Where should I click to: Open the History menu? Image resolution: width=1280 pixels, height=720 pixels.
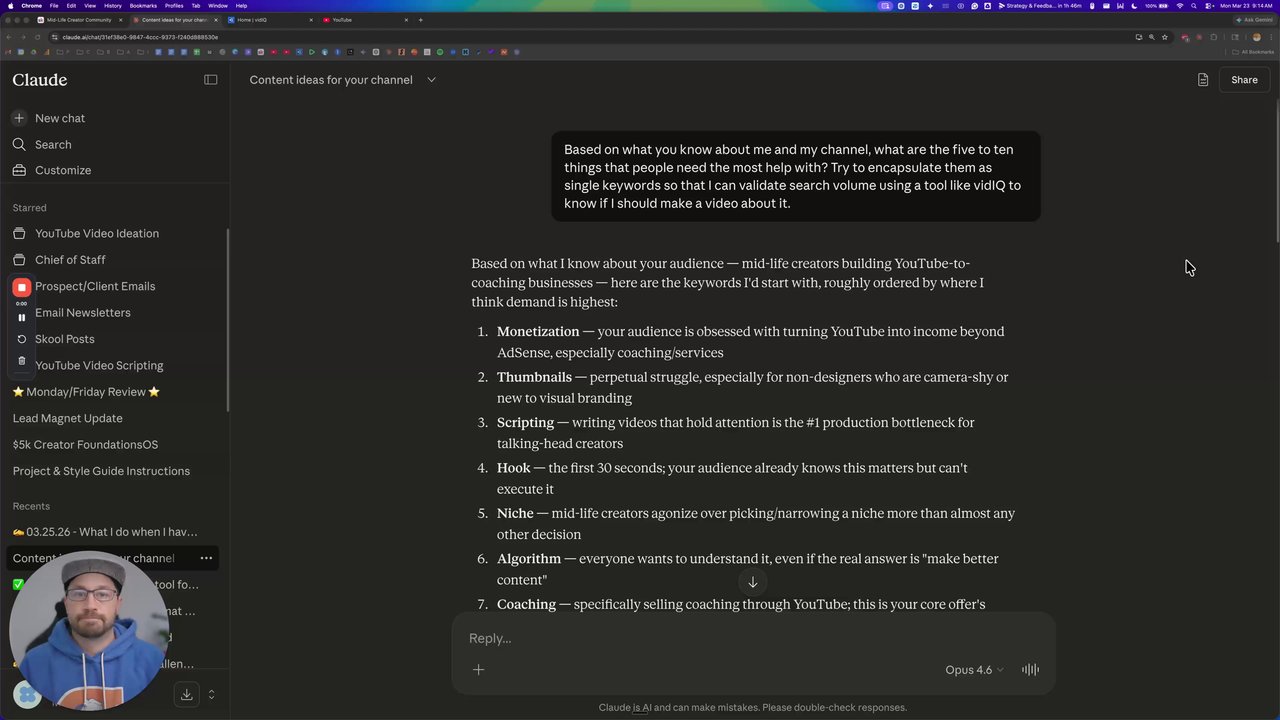click(113, 5)
